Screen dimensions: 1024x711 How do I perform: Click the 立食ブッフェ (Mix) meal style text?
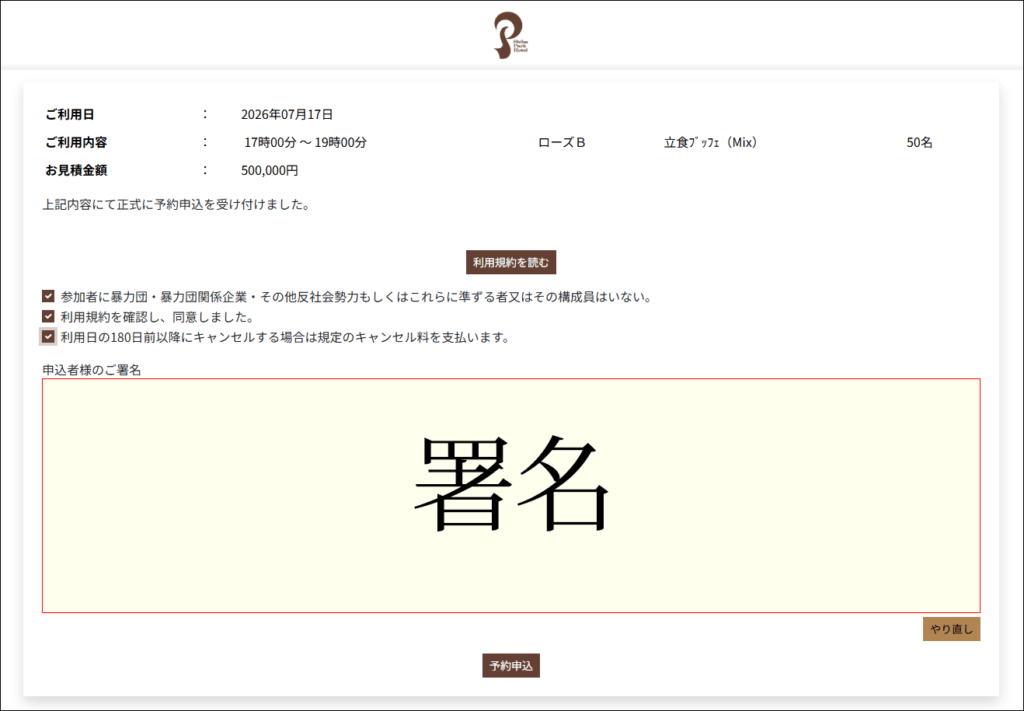point(710,143)
